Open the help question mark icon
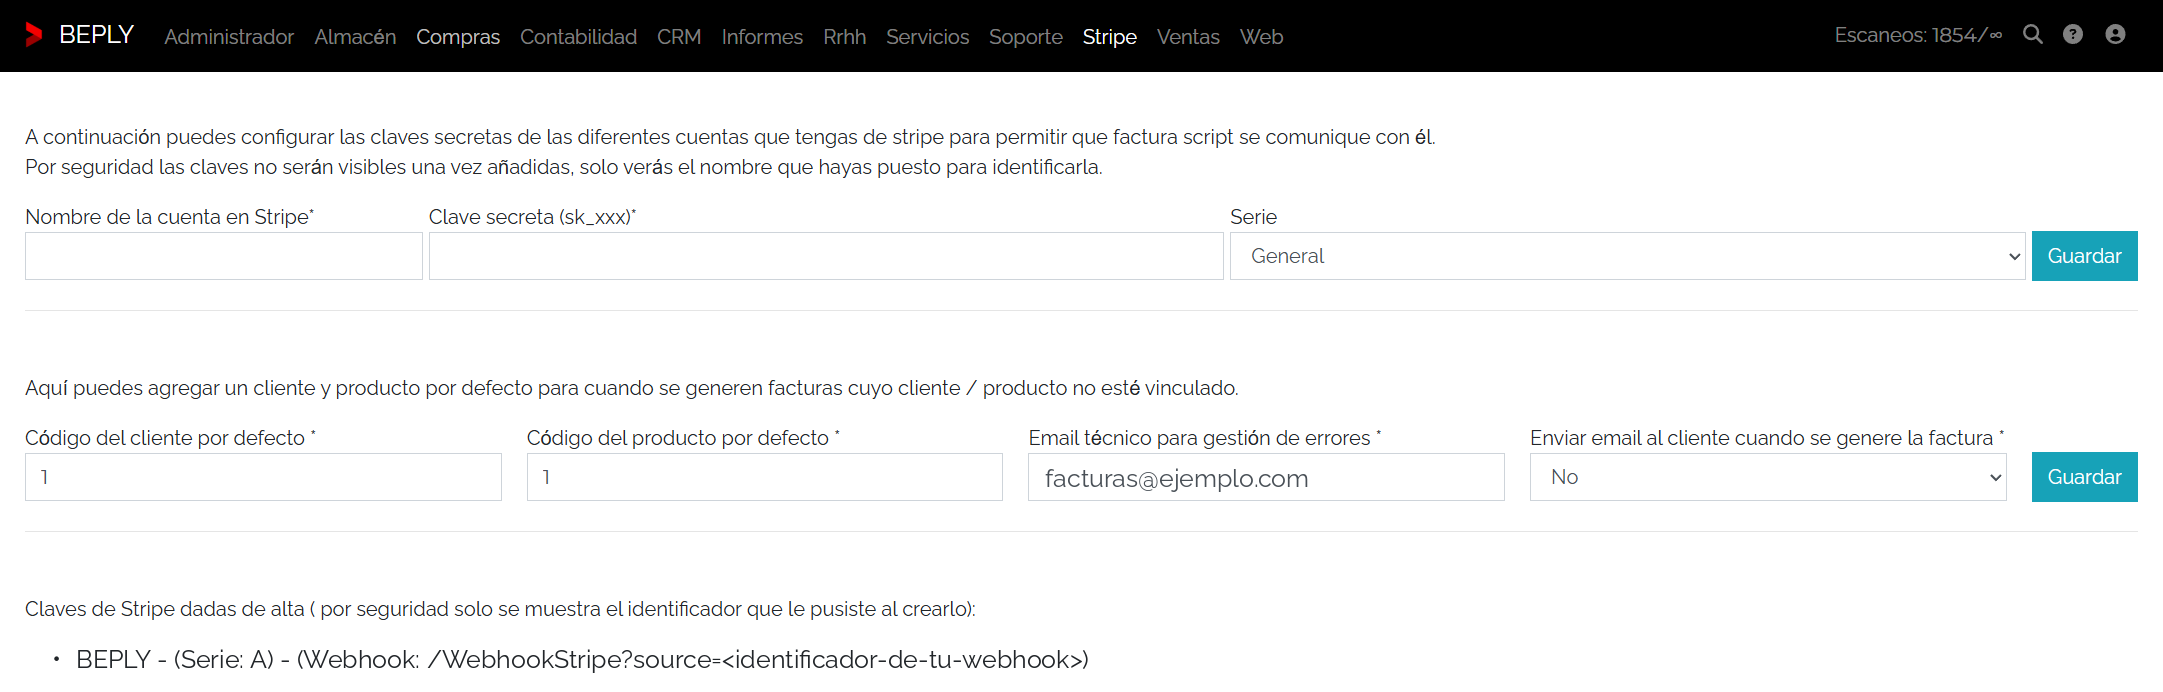 (2073, 35)
